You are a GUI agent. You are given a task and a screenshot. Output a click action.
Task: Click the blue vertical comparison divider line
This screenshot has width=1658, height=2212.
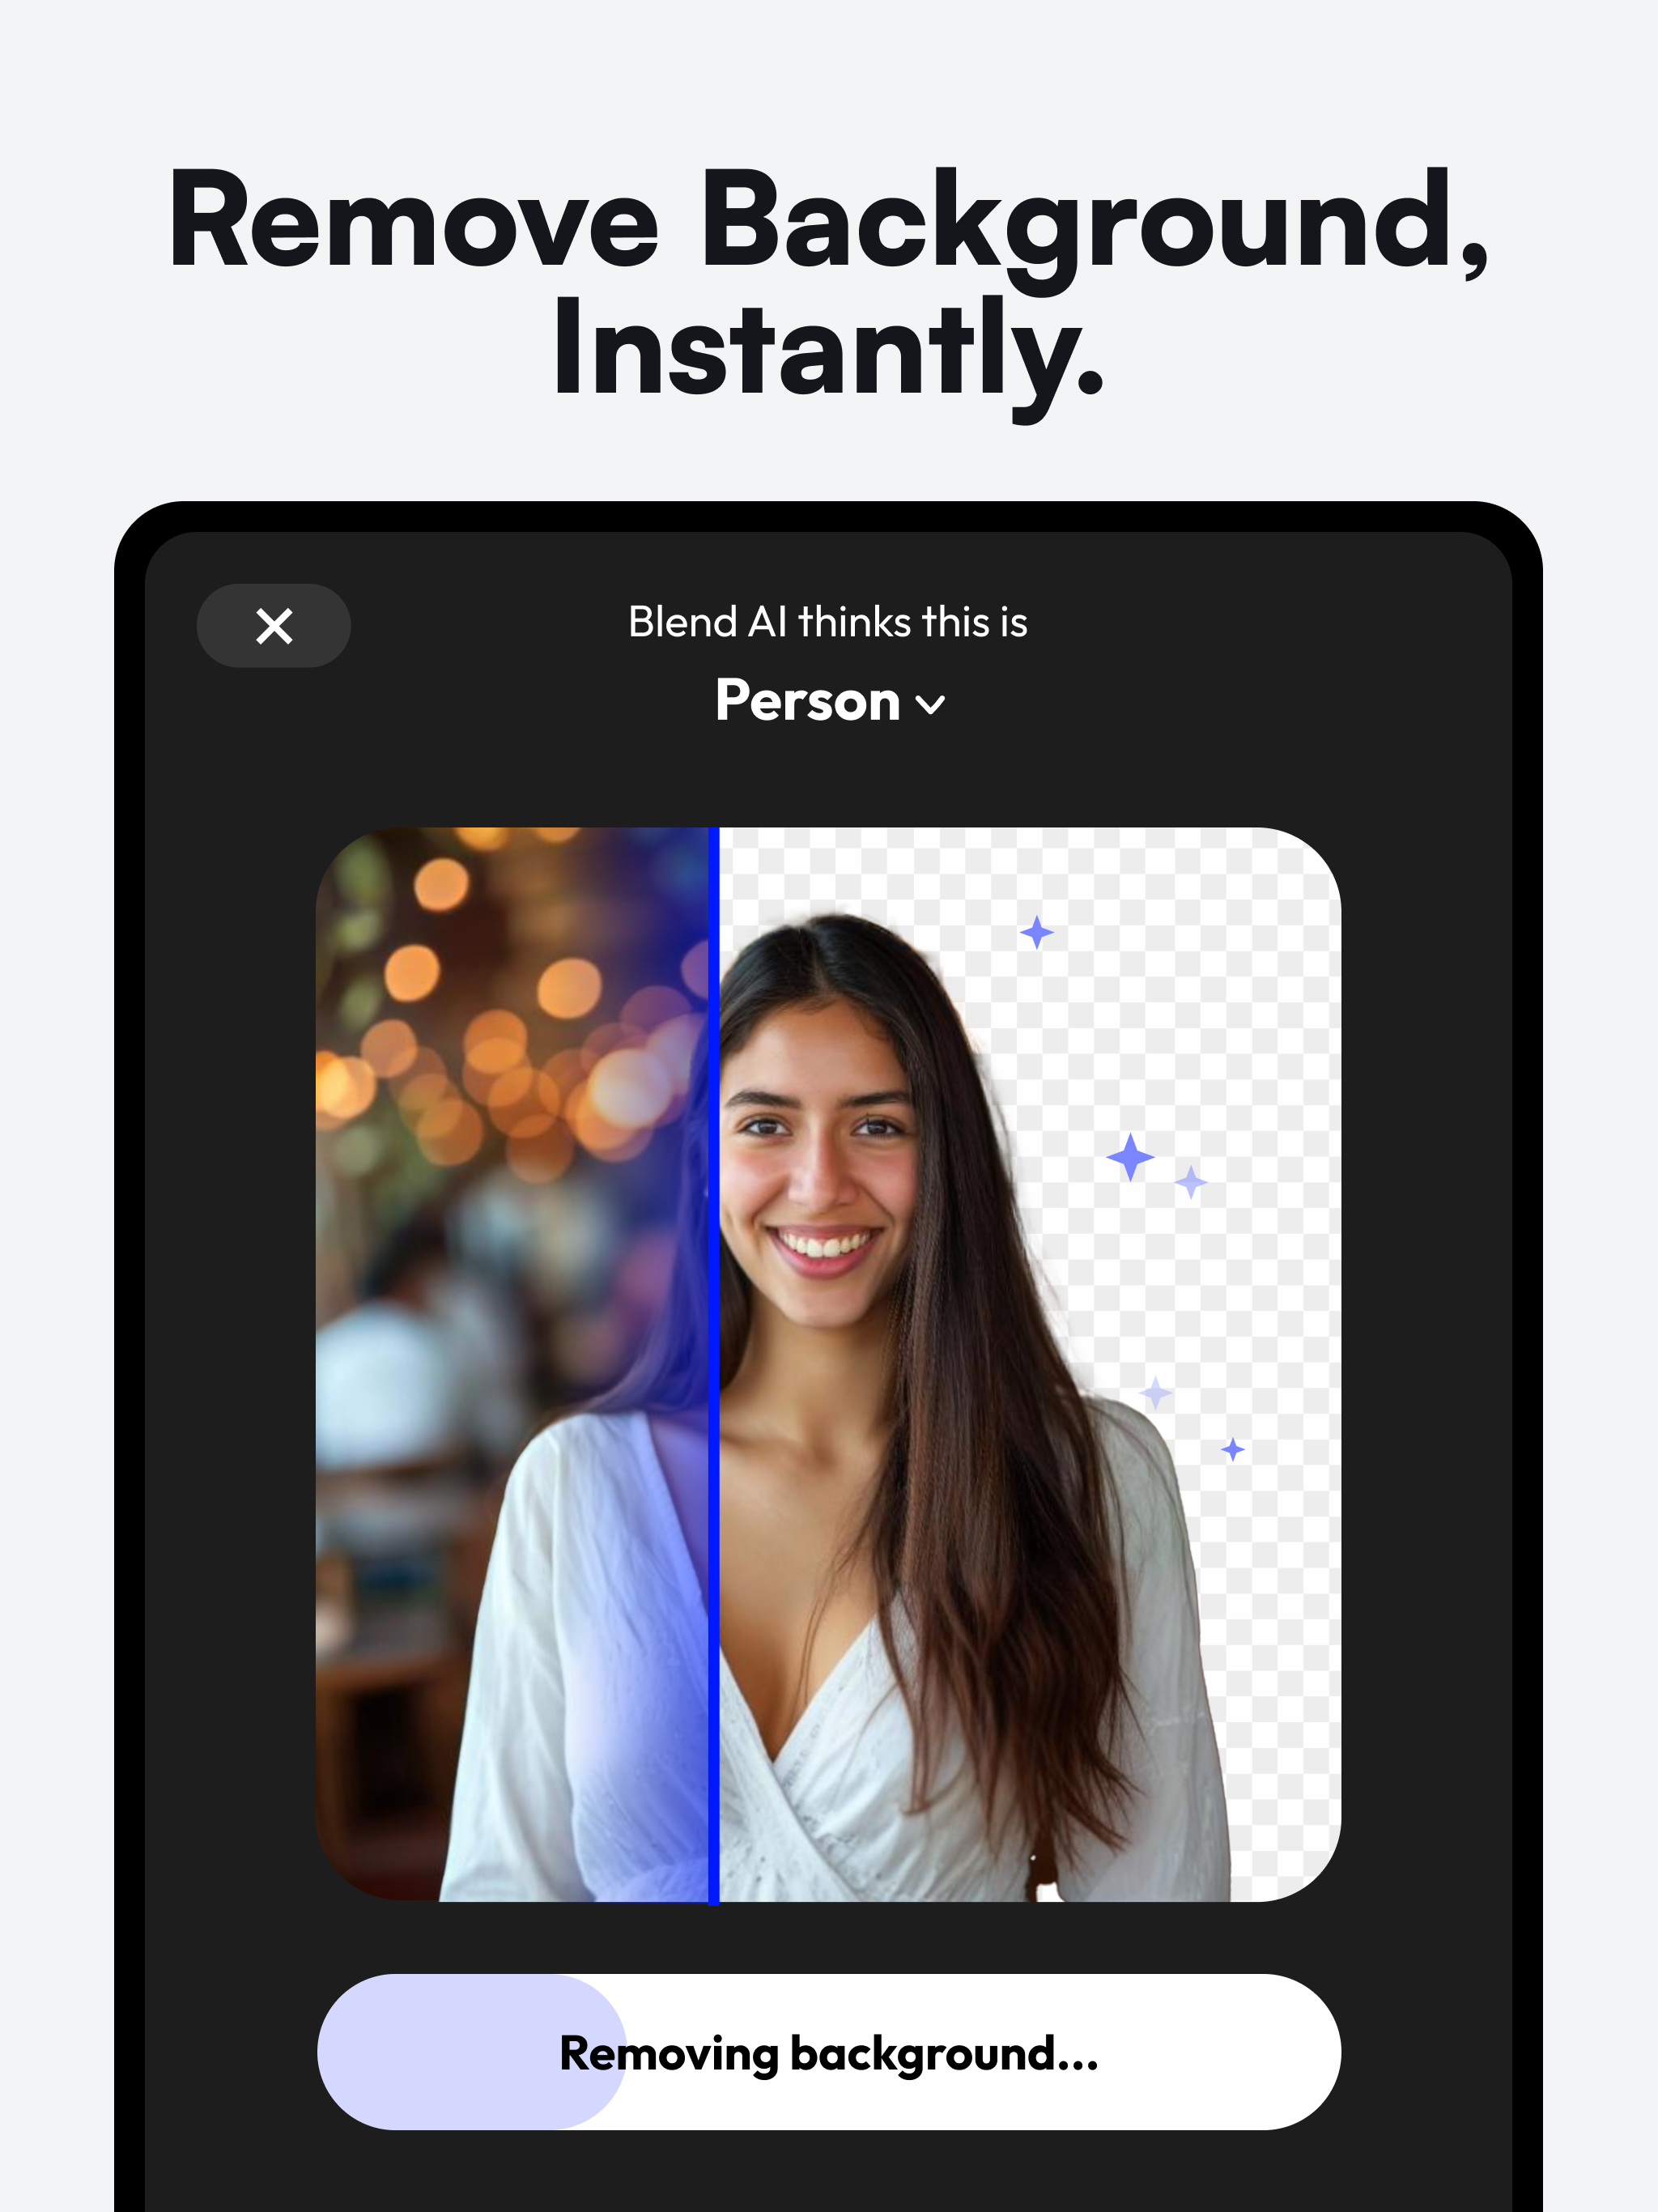(713, 1365)
